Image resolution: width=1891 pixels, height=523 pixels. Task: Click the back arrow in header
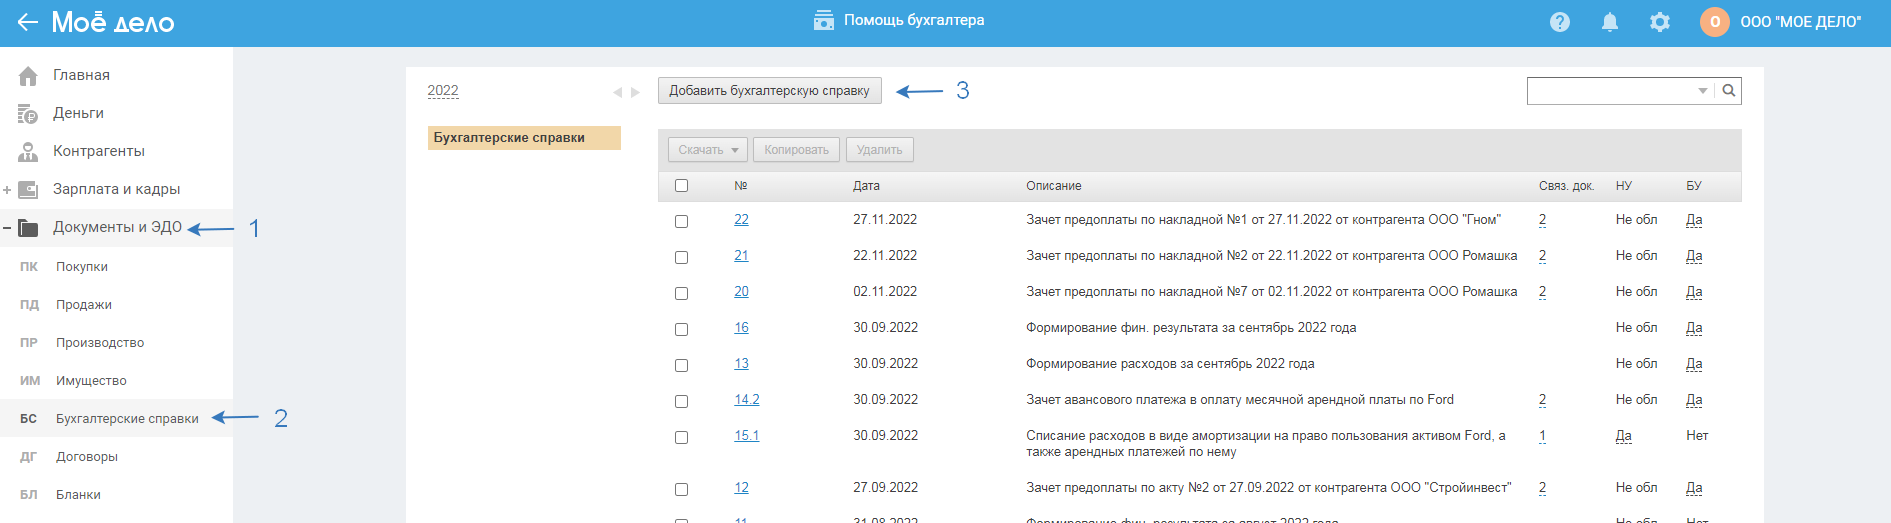click(27, 22)
